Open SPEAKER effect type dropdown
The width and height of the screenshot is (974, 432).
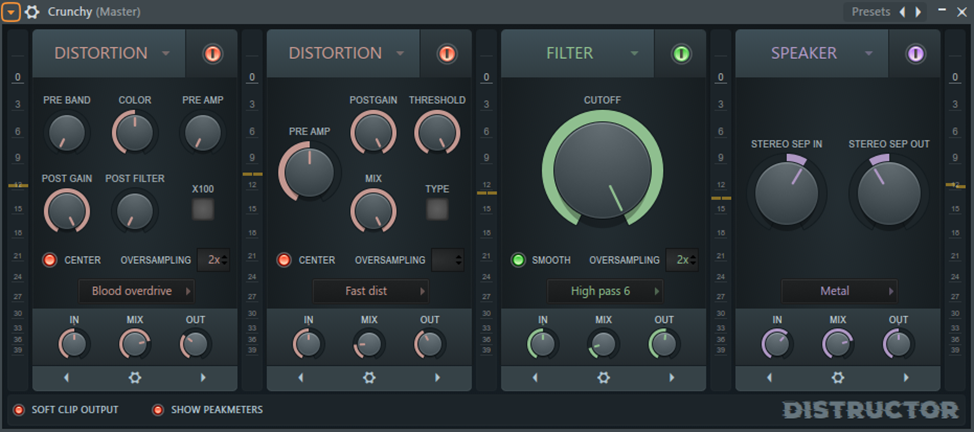pos(812,53)
